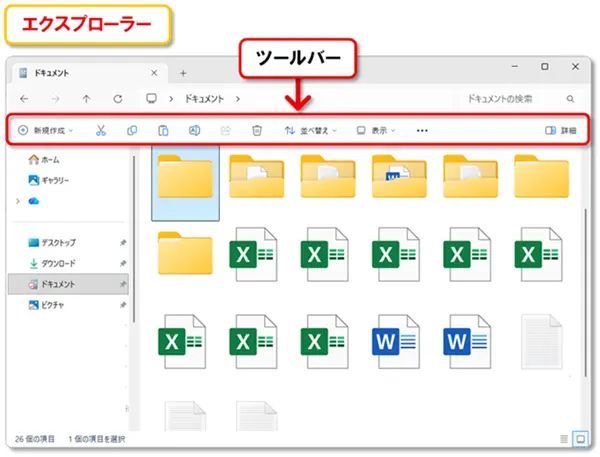Select the first Excel file in third row
Screen dimensions: 600x457
point(182,342)
